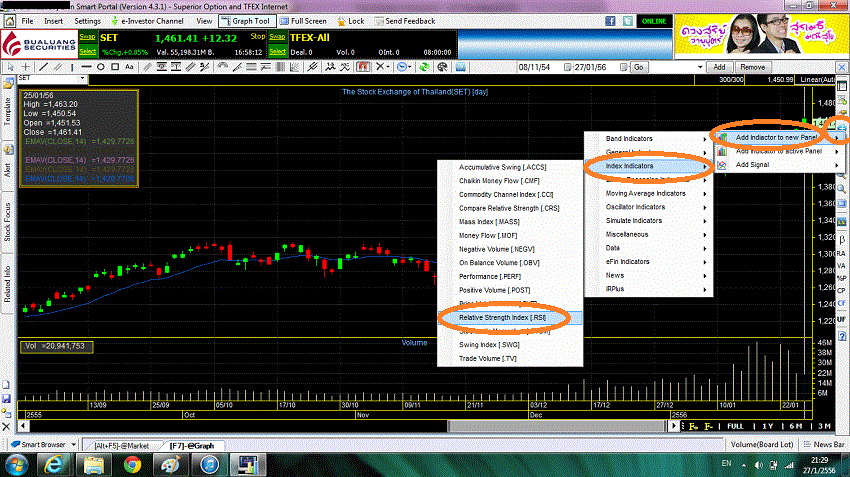
Task: Set chart range to 1Y
Action: [768, 427]
